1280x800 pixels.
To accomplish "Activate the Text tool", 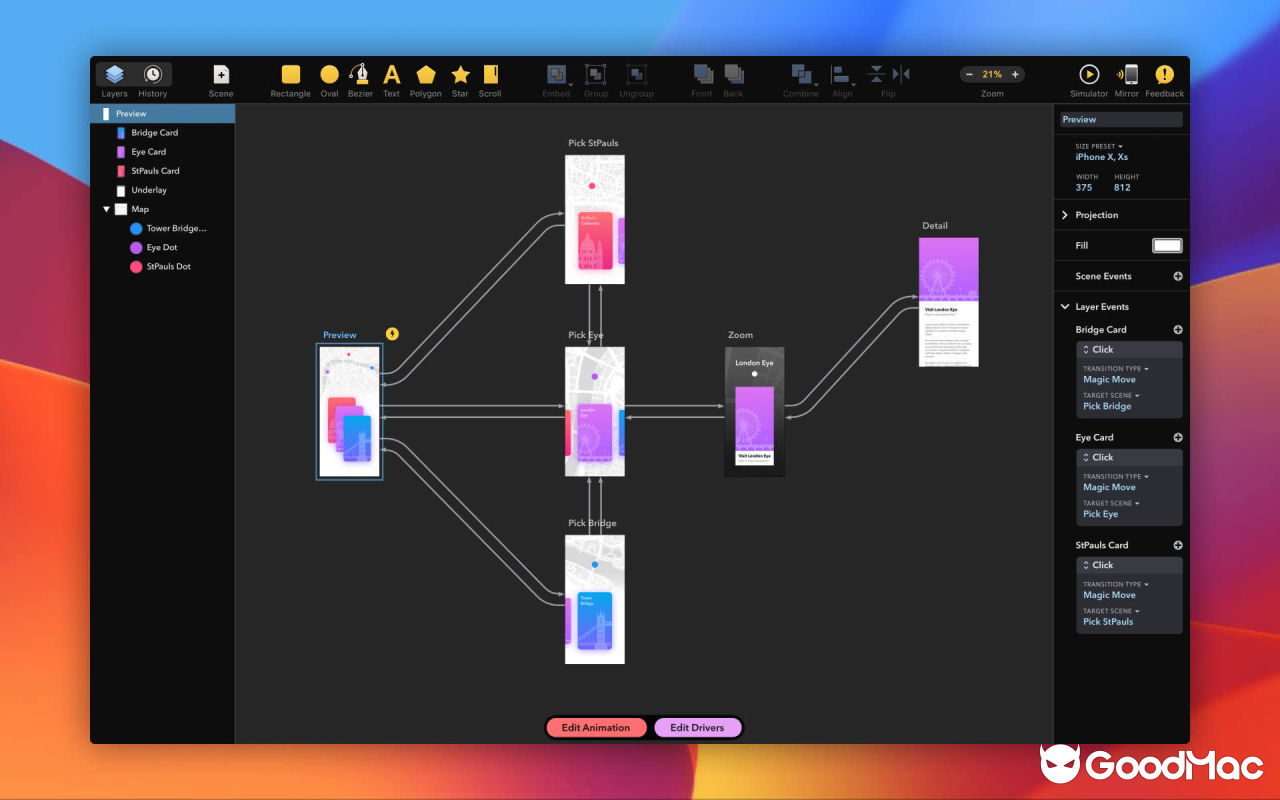I will 391,75.
